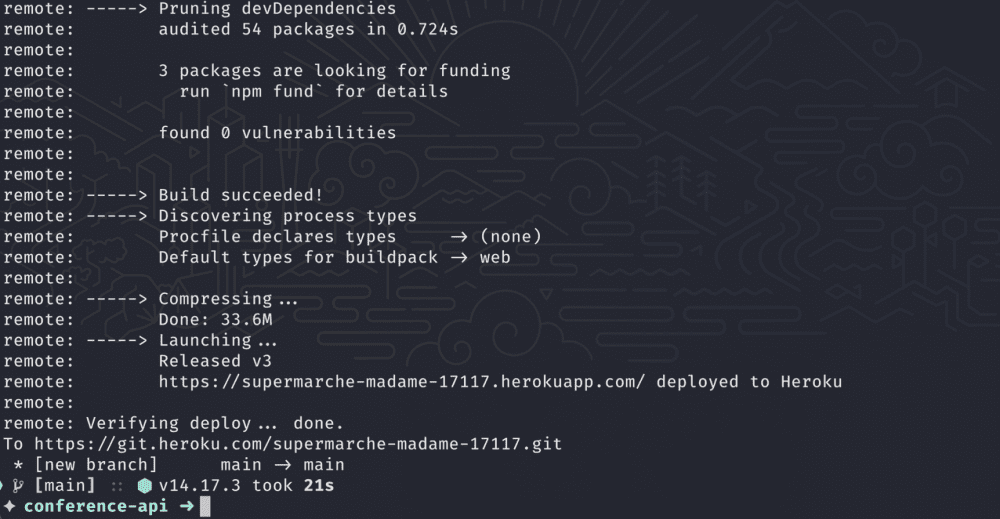Click the 'Released v3' line

215,361
